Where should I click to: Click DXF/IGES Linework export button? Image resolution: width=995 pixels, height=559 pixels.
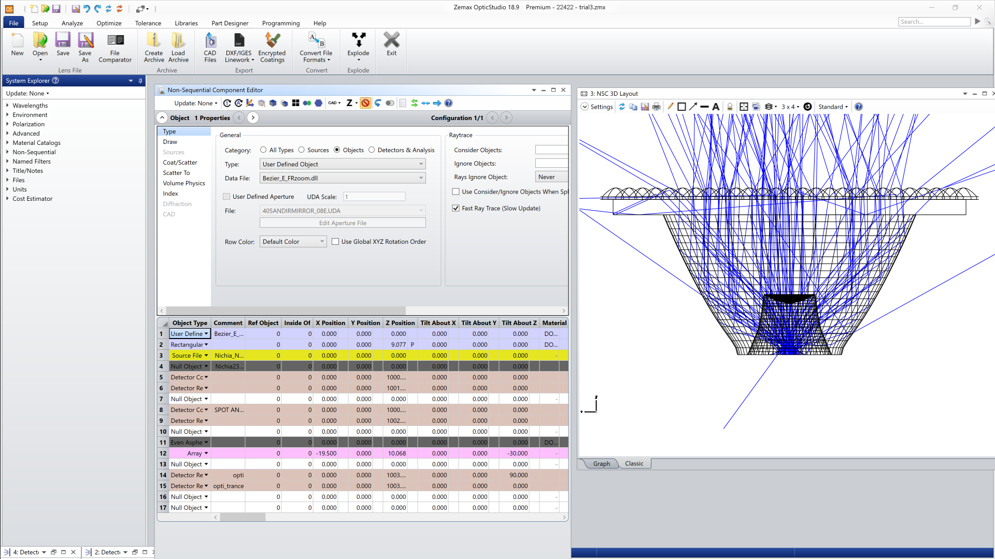tap(239, 48)
